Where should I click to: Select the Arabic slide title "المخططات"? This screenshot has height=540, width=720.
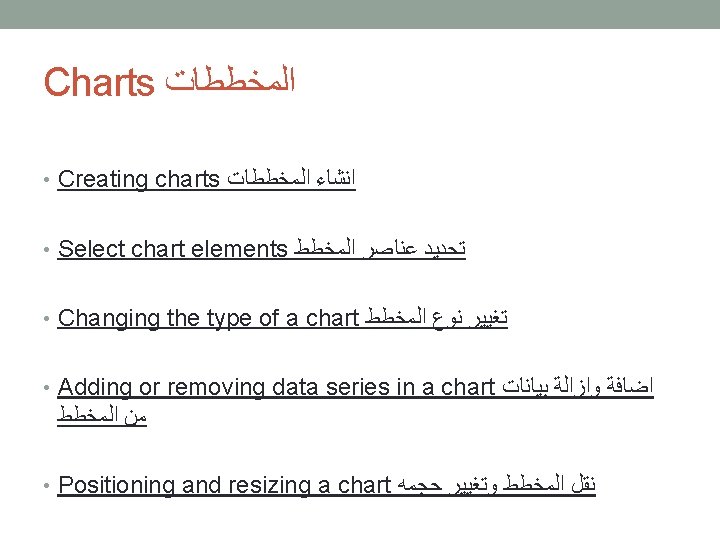pos(230,79)
